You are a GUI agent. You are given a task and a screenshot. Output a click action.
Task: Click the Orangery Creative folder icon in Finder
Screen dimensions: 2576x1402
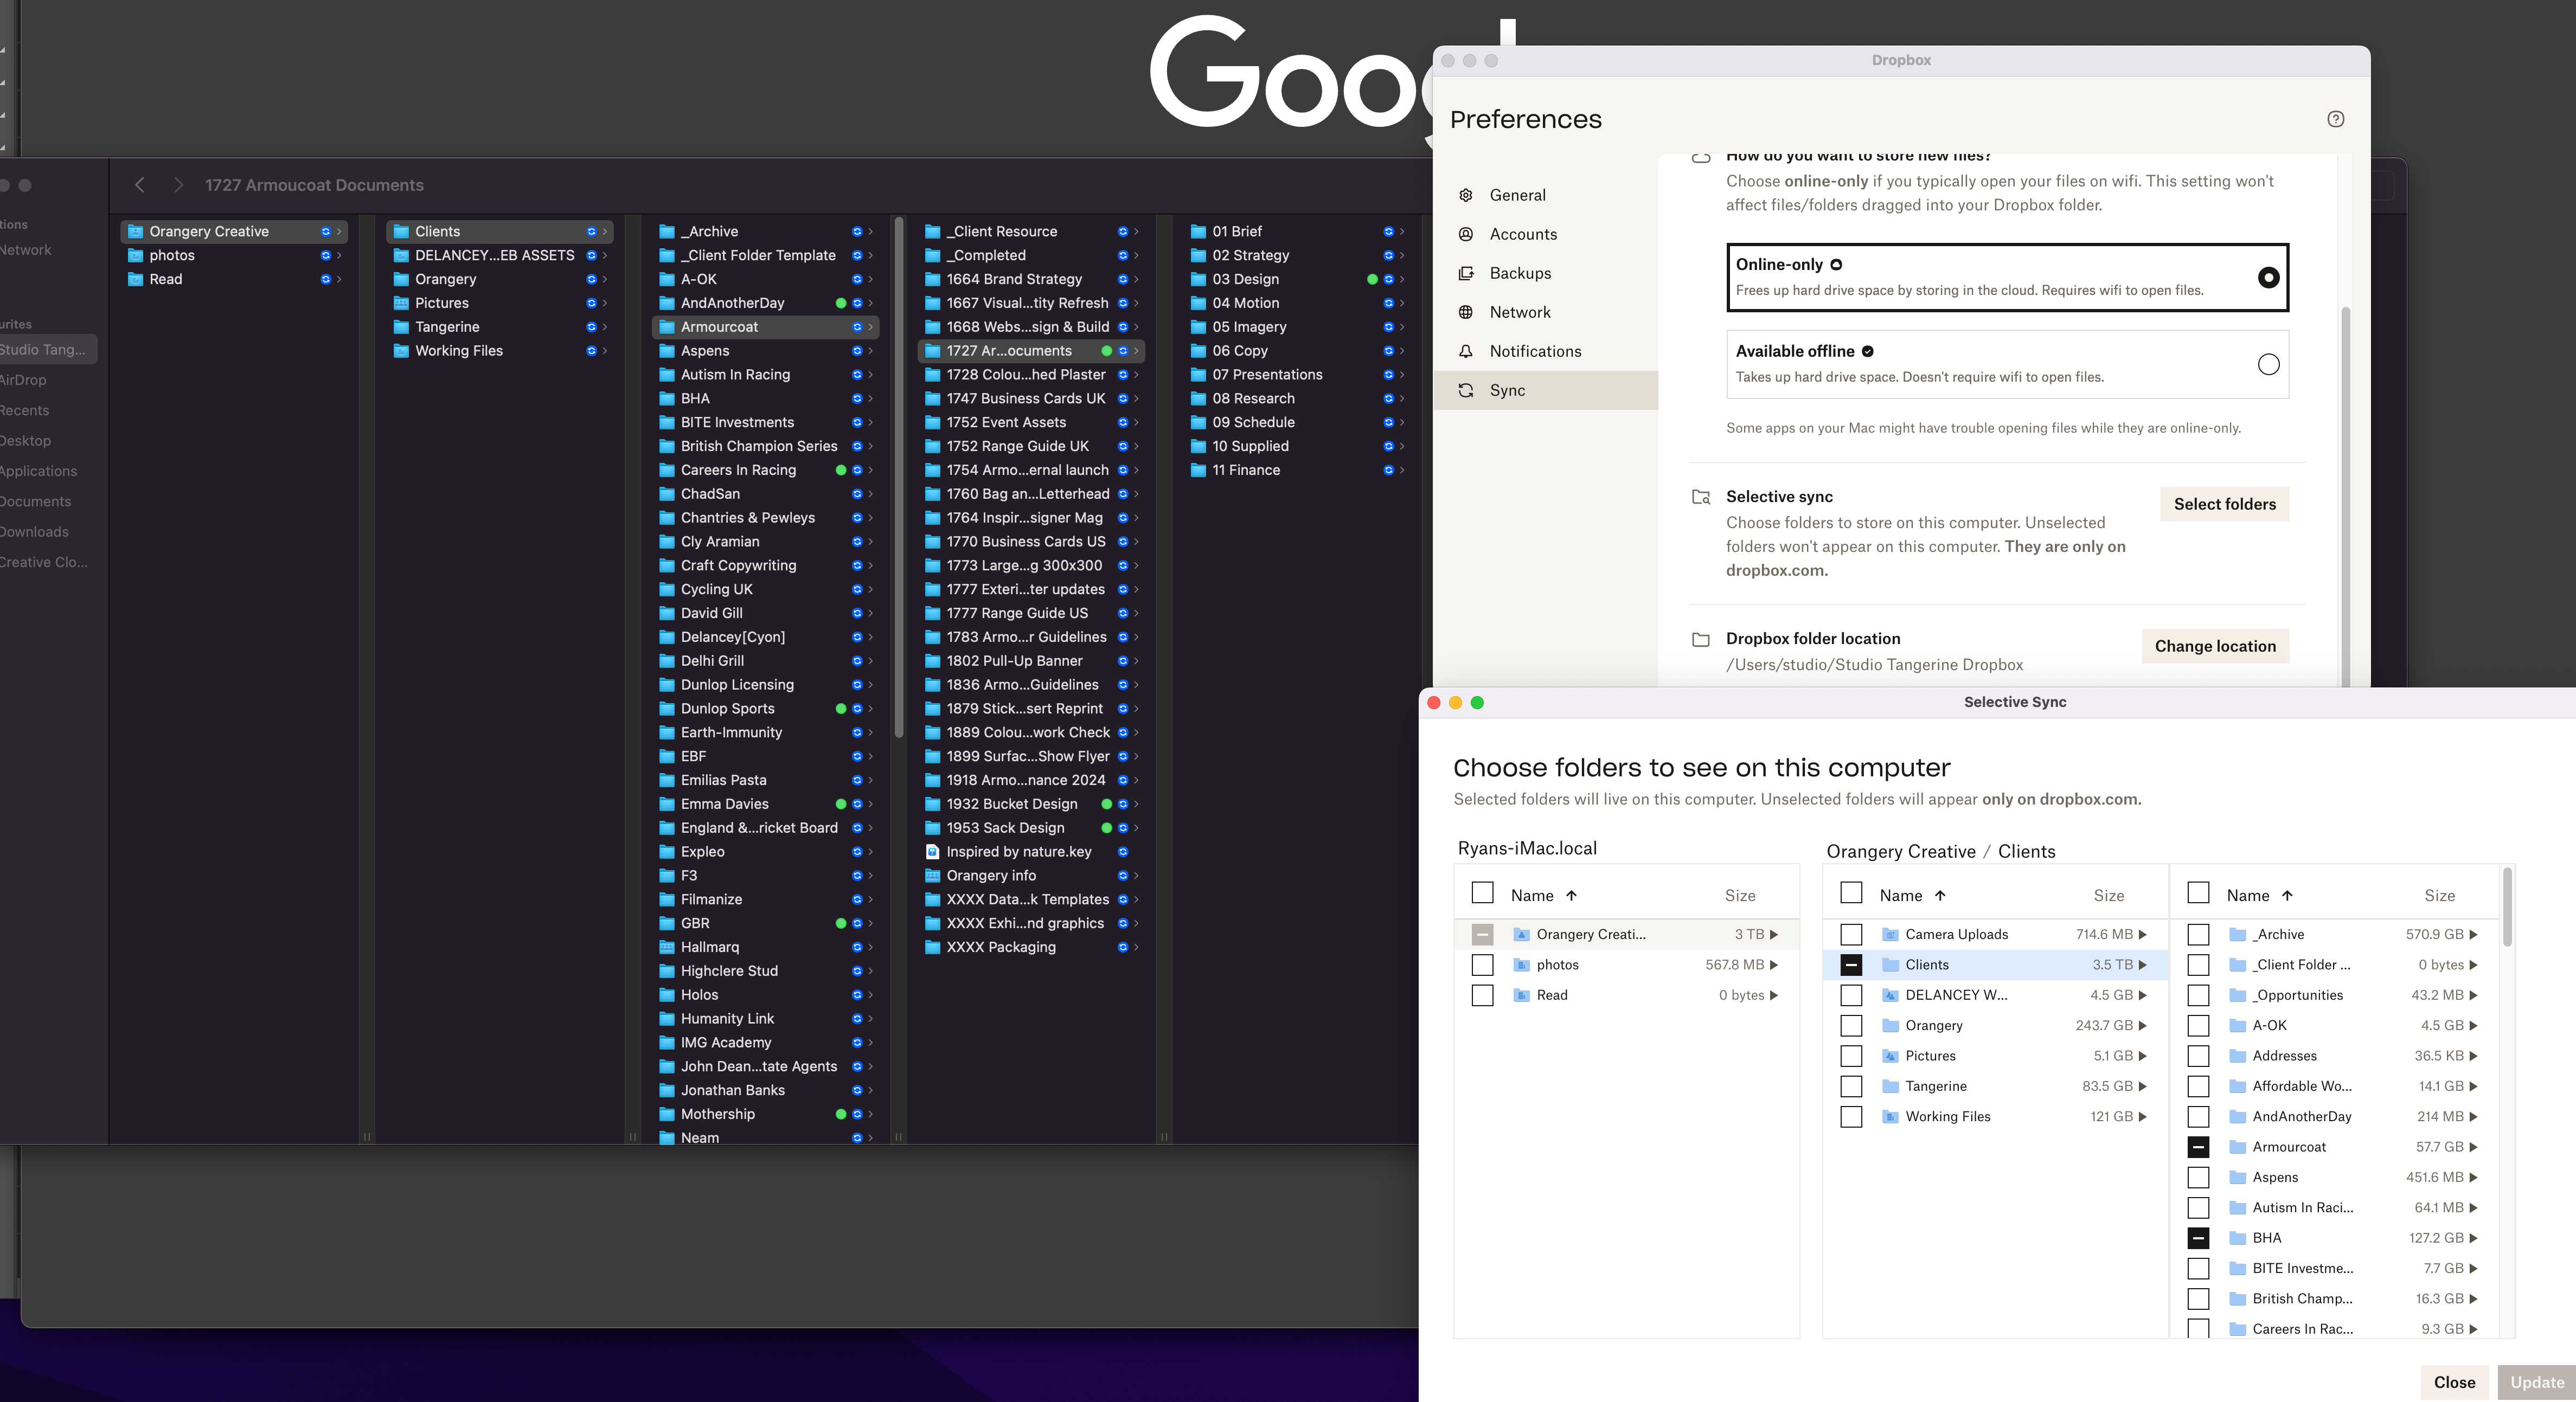135,231
